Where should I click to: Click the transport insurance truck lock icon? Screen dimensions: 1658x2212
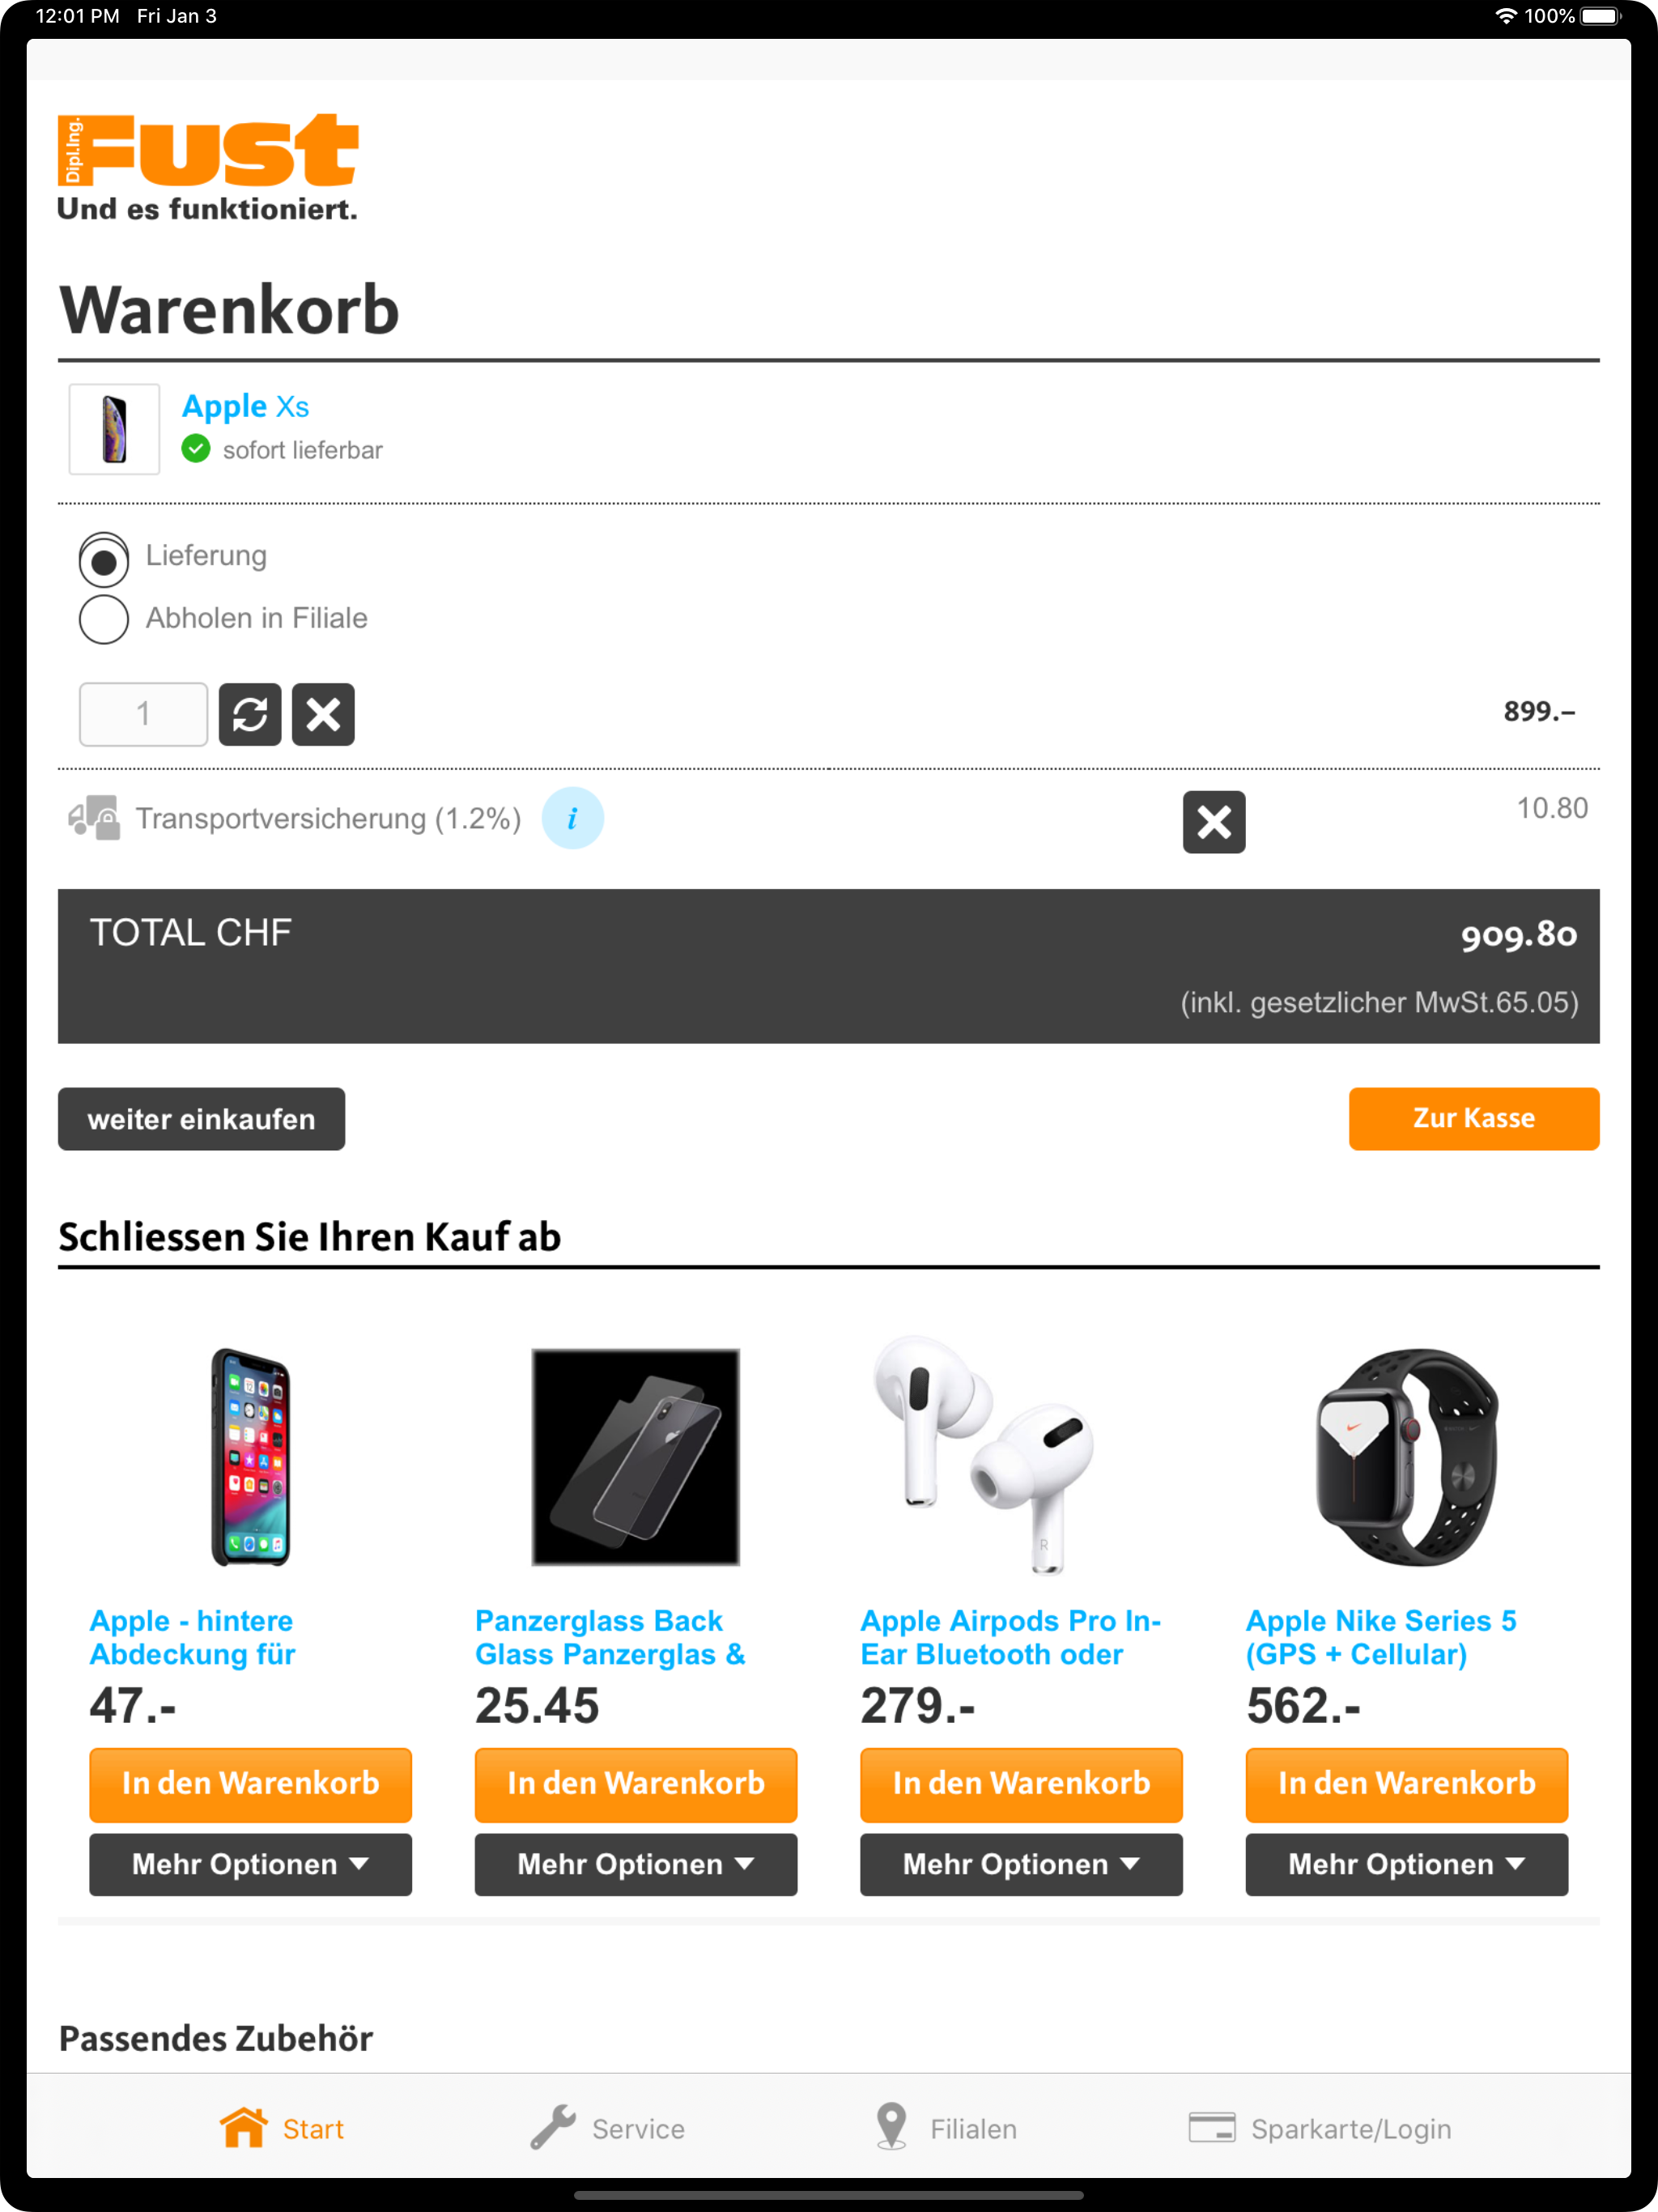coord(94,818)
